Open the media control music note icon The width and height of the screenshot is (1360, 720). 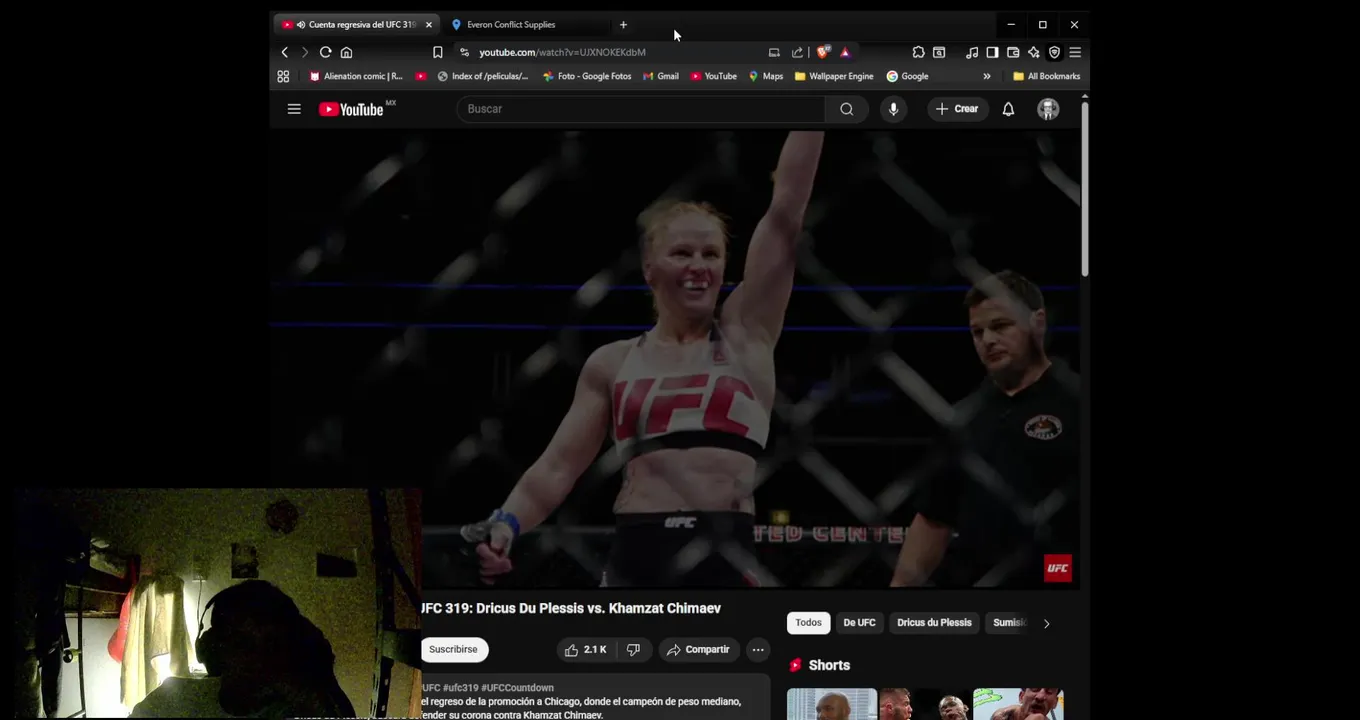click(971, 52)
